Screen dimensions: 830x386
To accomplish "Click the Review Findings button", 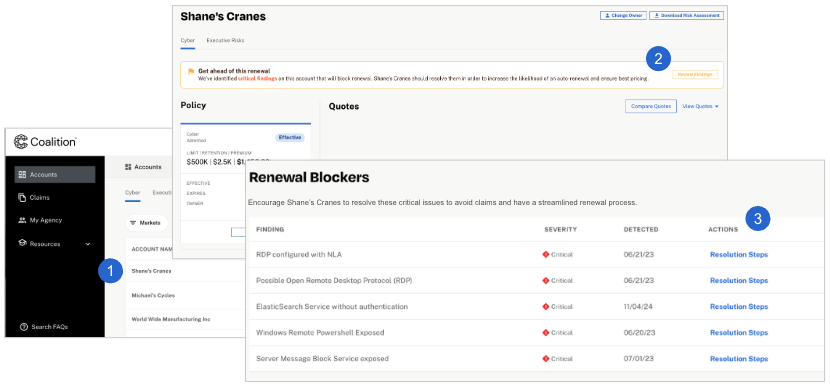I will [696, 75].
